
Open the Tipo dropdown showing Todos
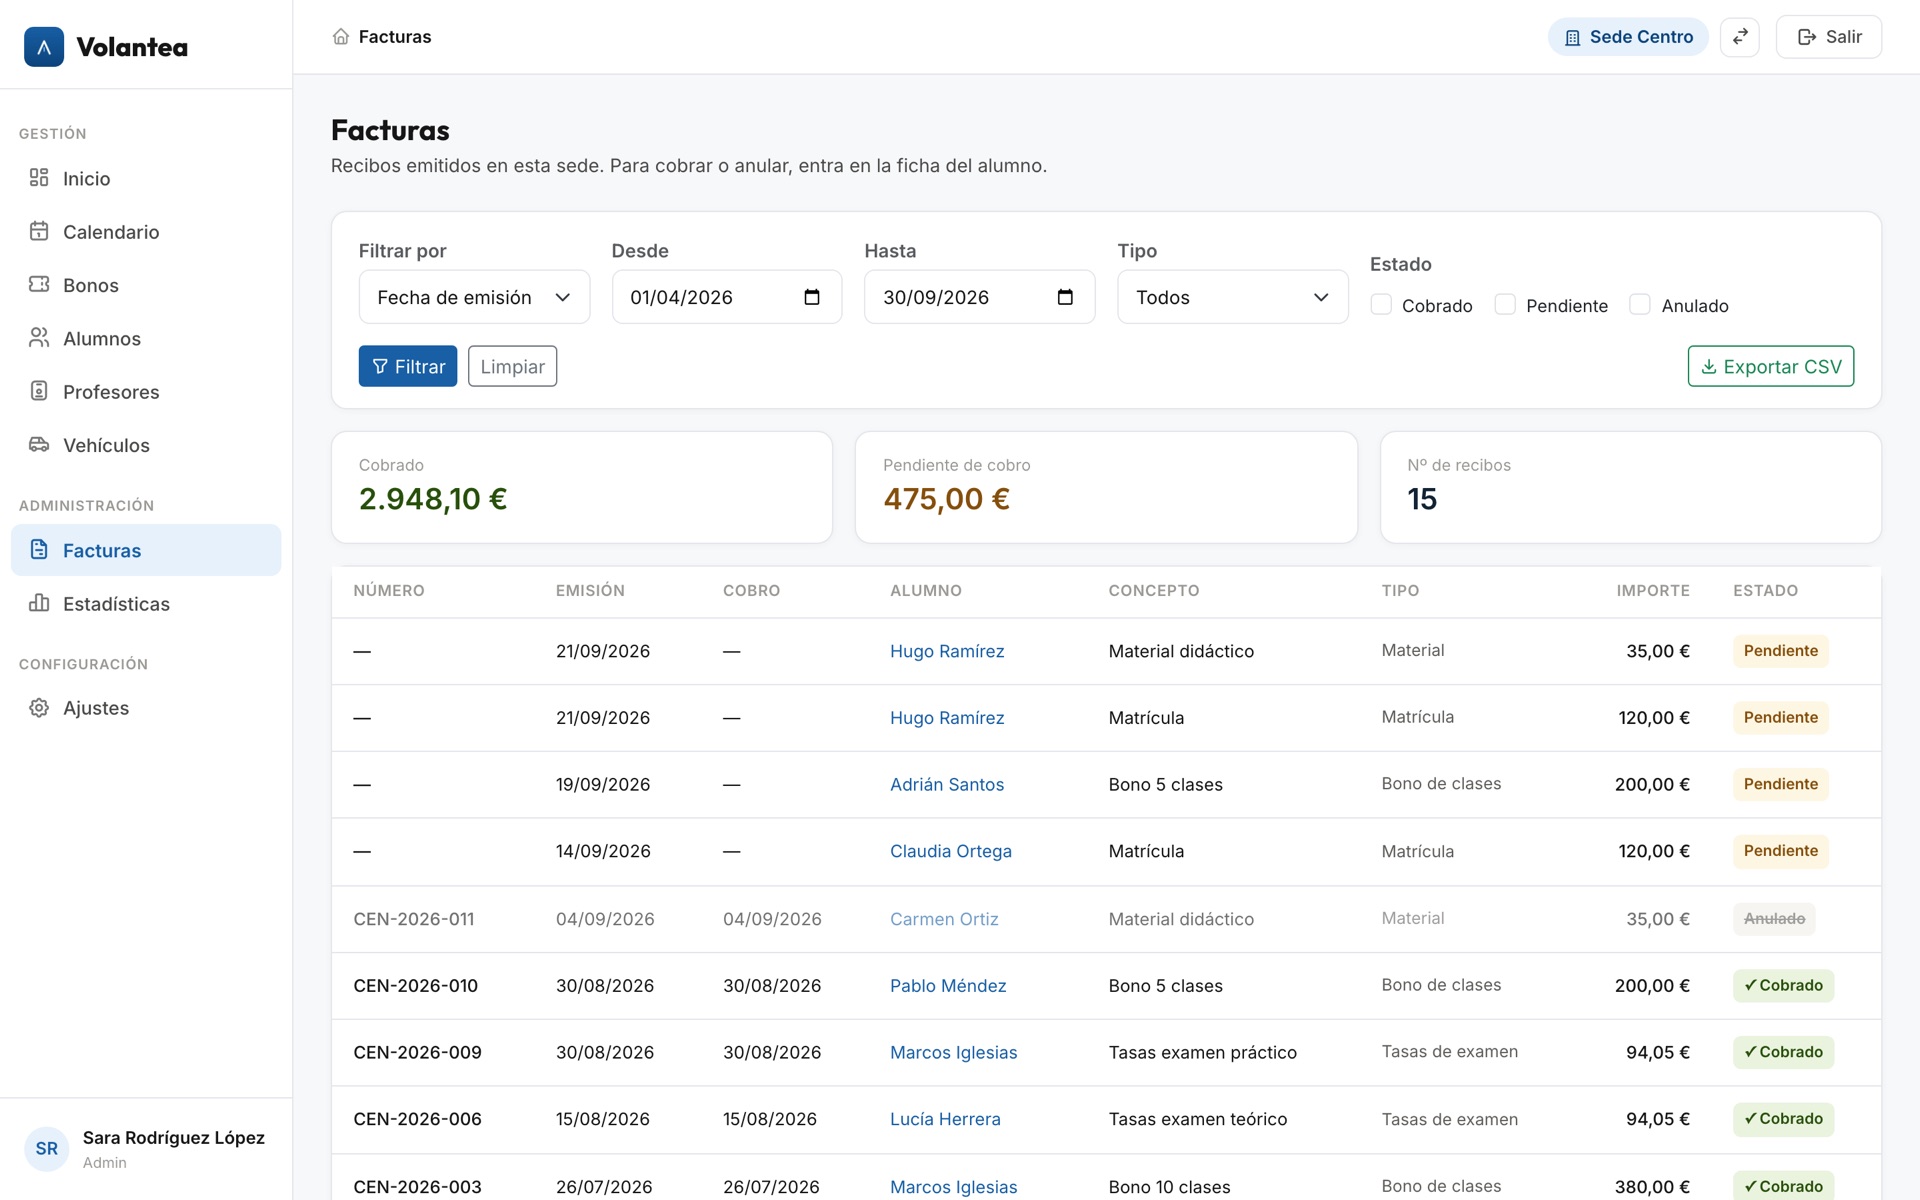coord(1232,297)
